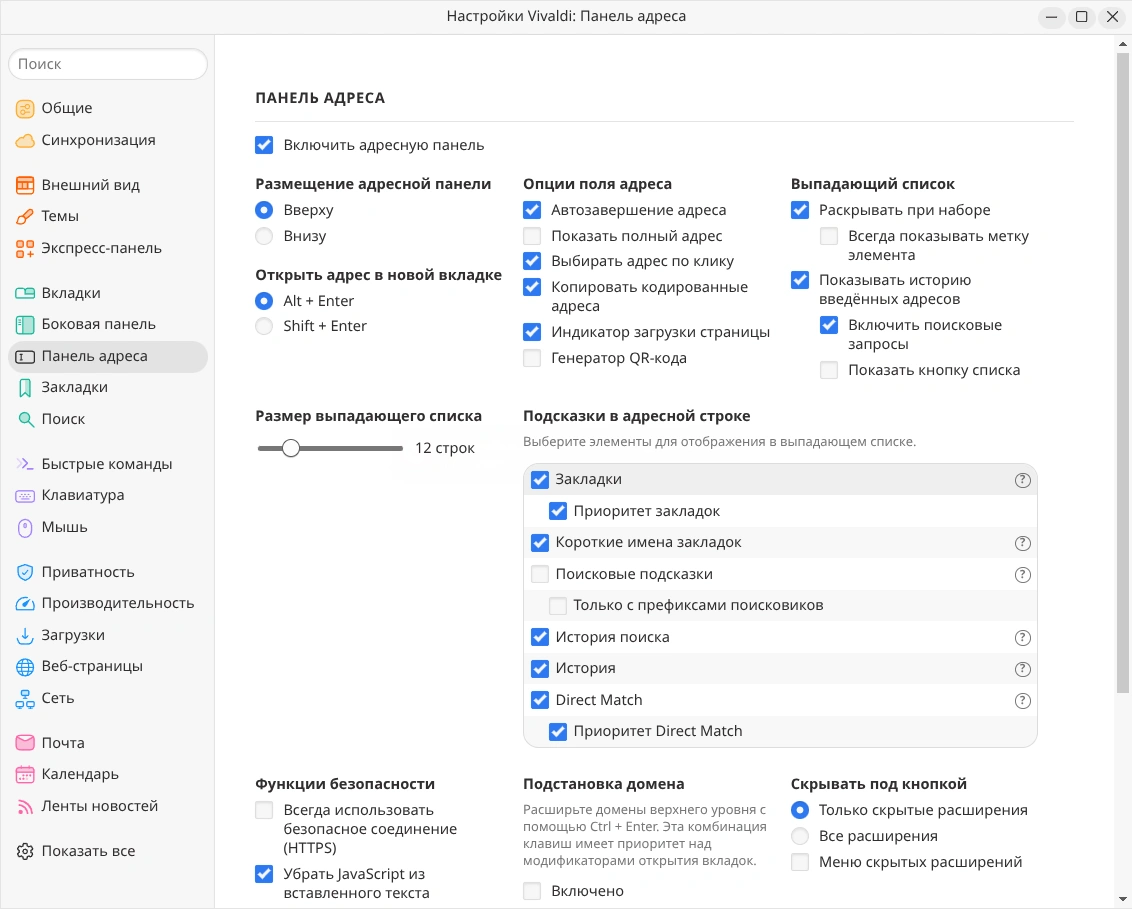Click the Sync cloud icon in sidebar
The width and height of the screenshot is (1132, 909).
pyautogui.click(x=25, y=141)
